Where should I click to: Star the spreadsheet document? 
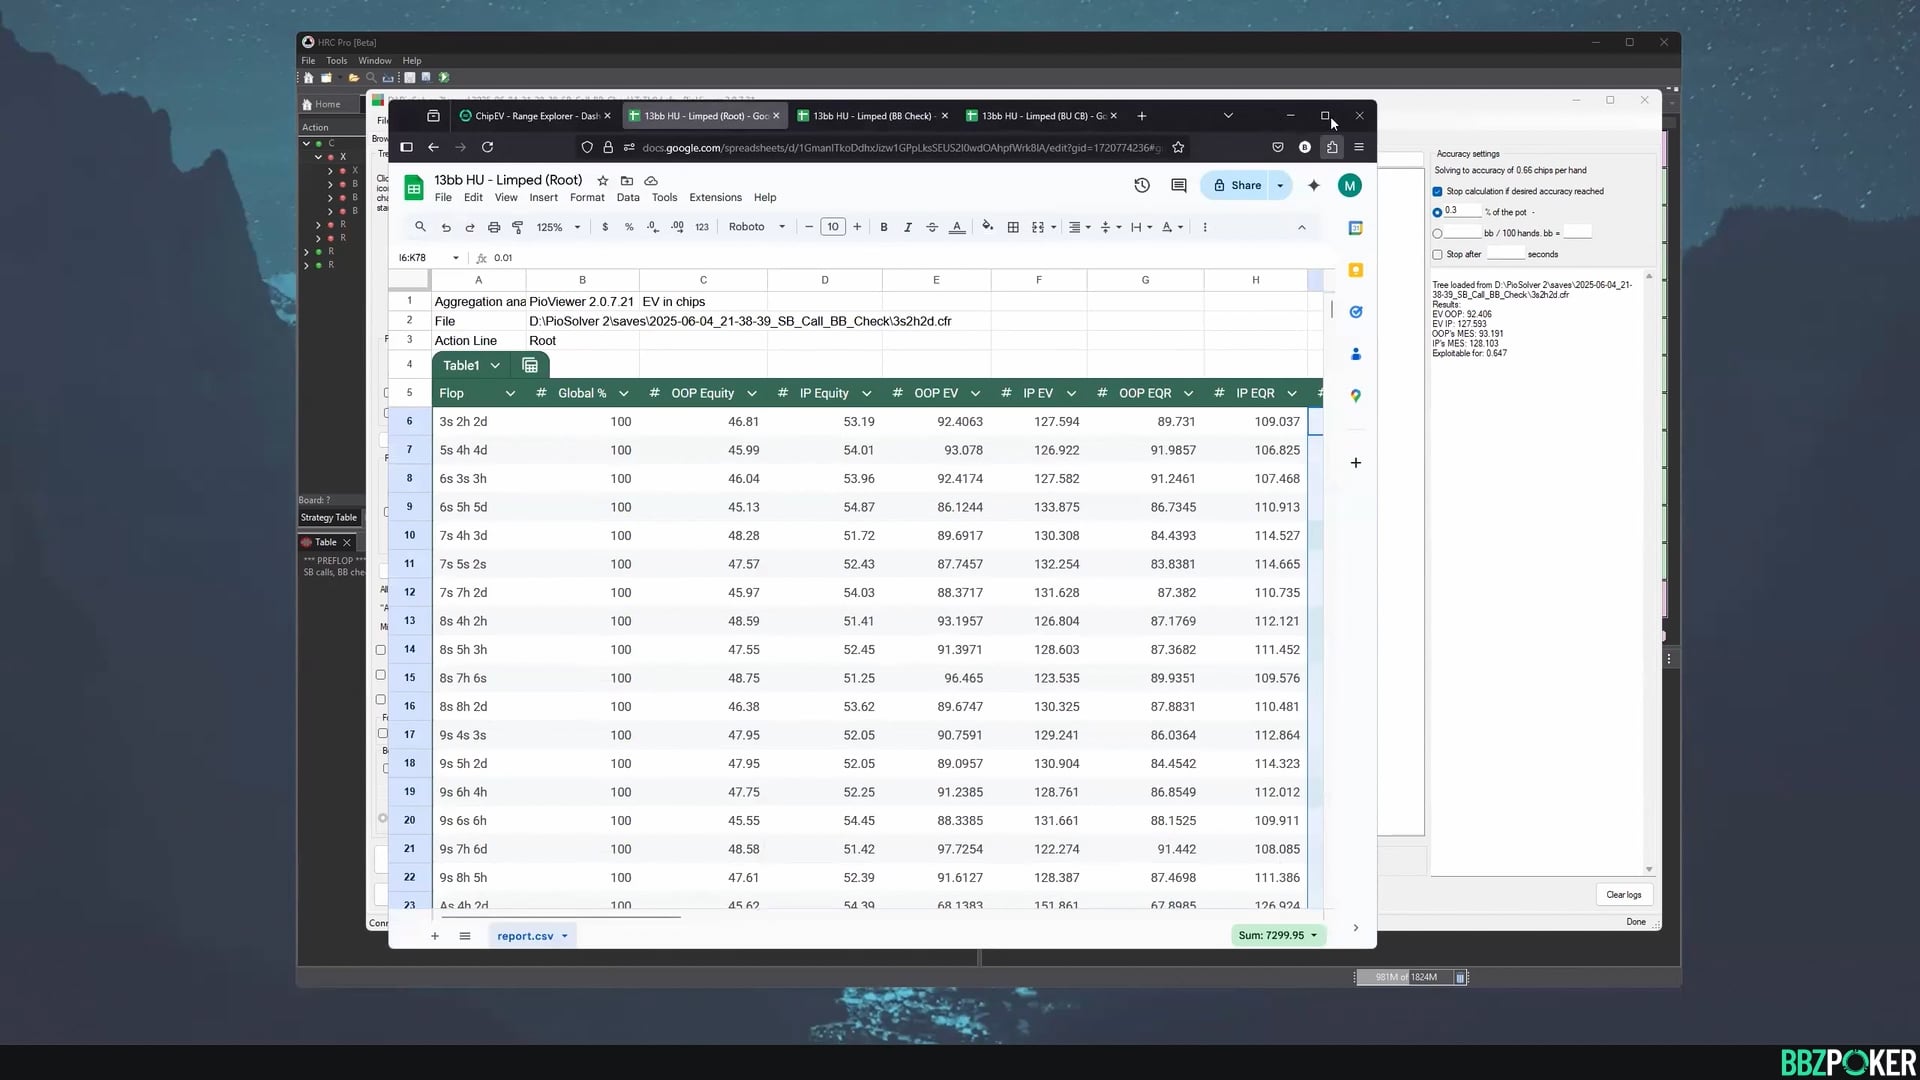tap(603, 181)
